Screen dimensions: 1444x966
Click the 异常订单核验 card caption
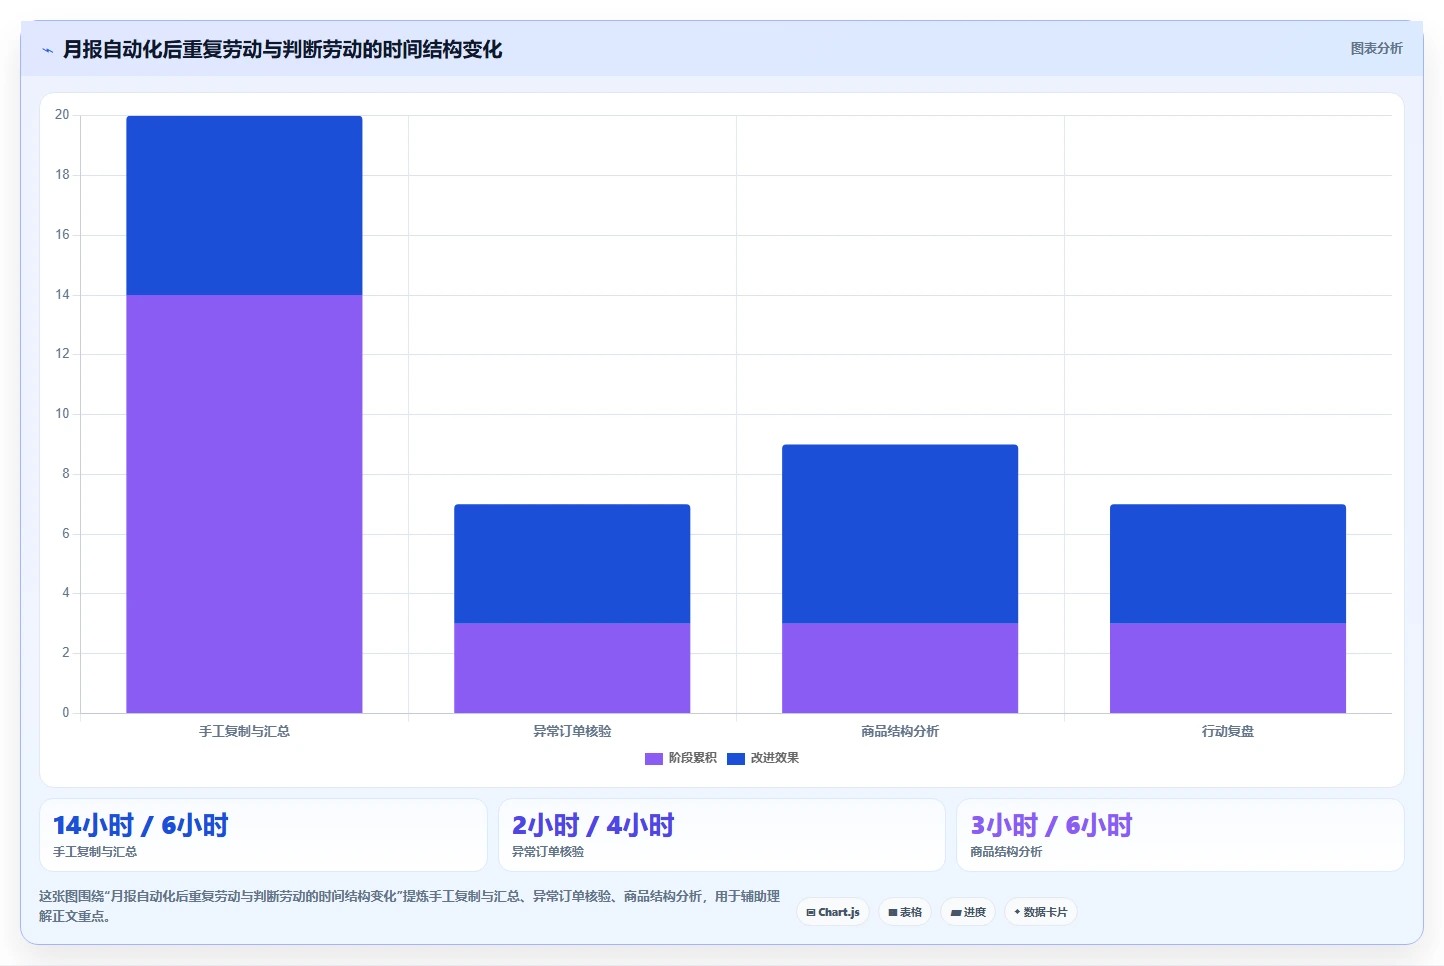click(548, 852)
